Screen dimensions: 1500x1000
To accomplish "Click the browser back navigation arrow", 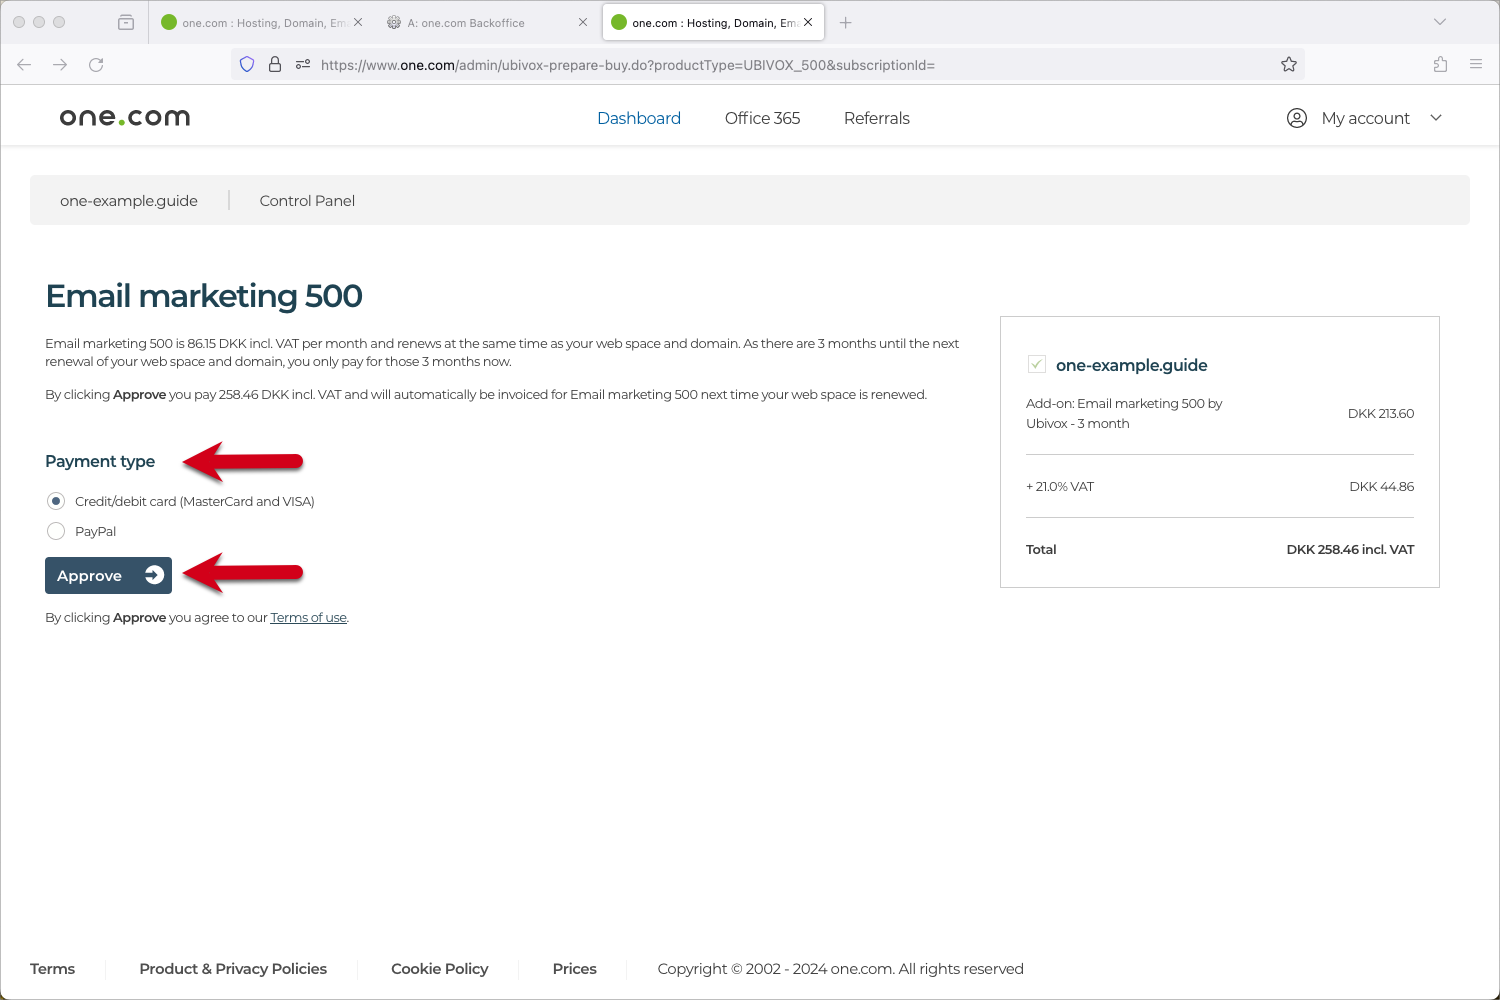I will [23, 64].
